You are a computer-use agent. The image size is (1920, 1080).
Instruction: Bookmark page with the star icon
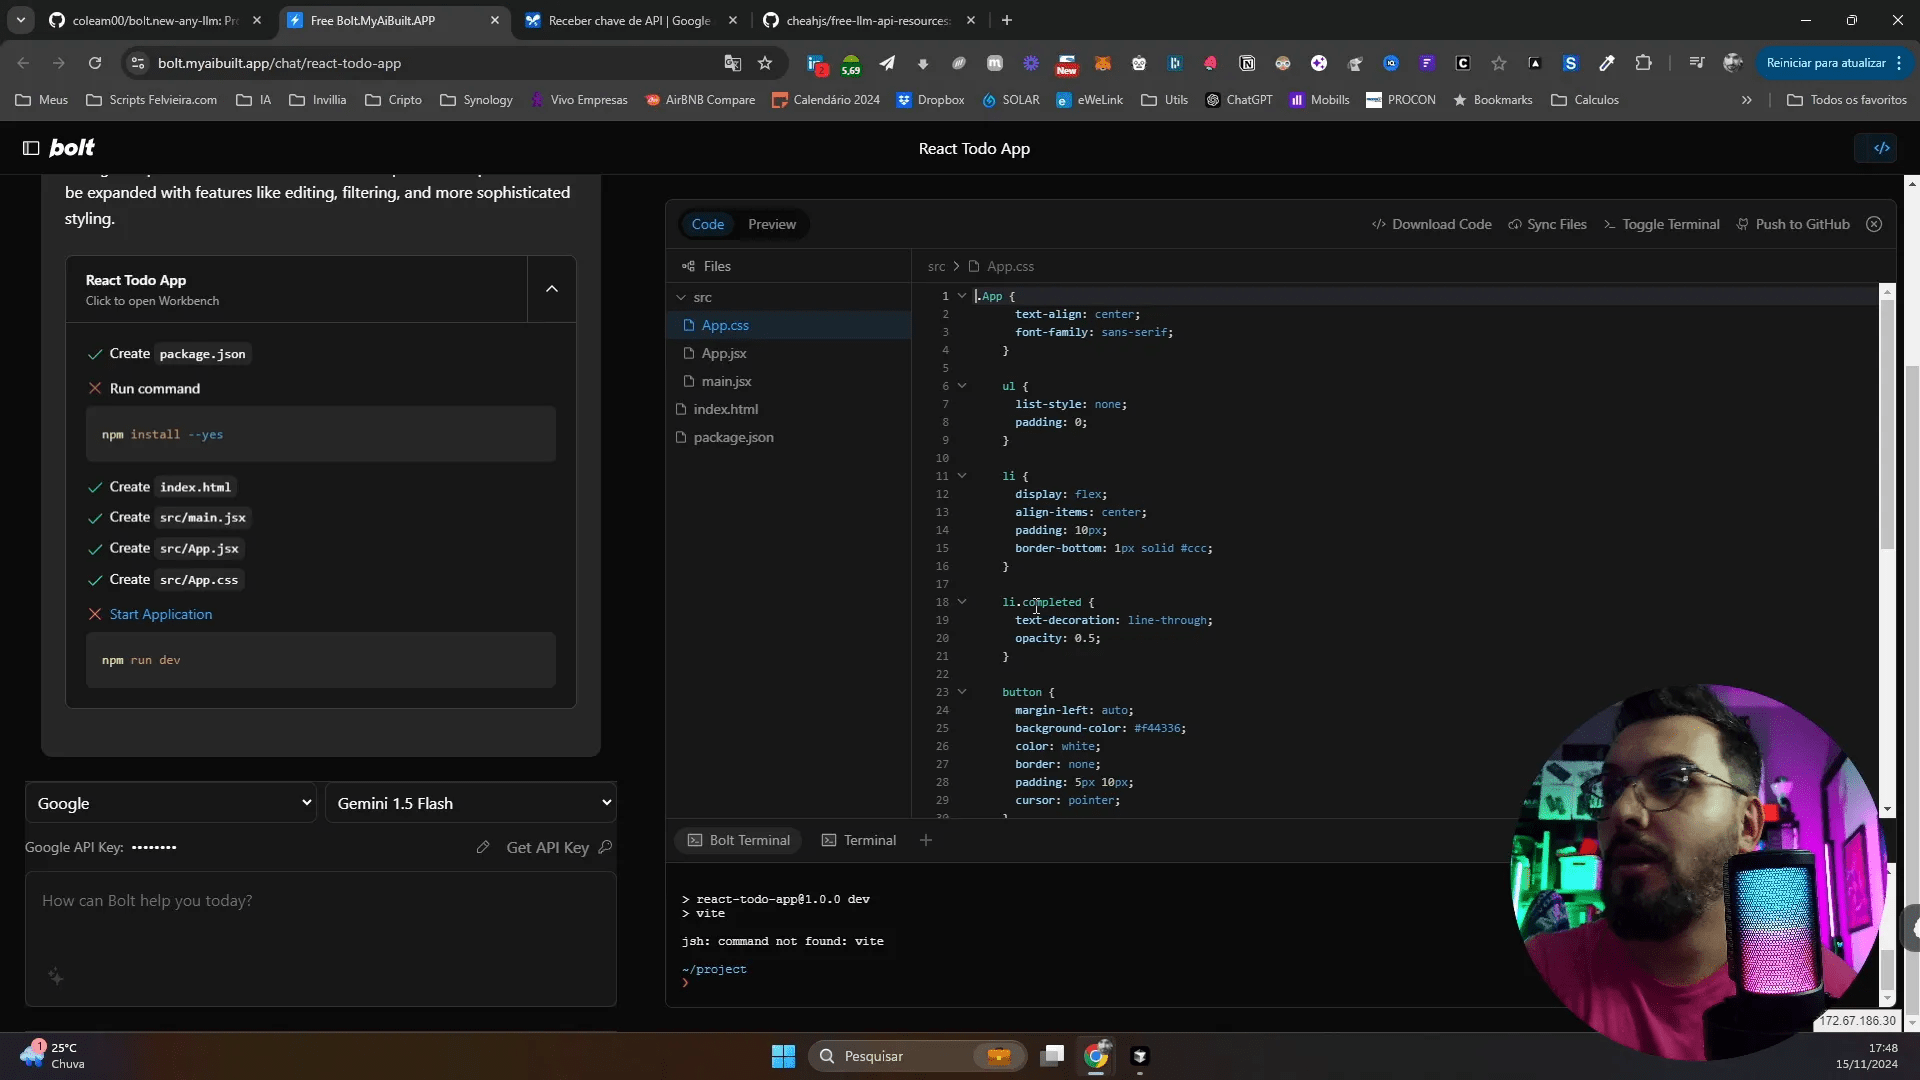pyautogui.click(x=765, y=63)
